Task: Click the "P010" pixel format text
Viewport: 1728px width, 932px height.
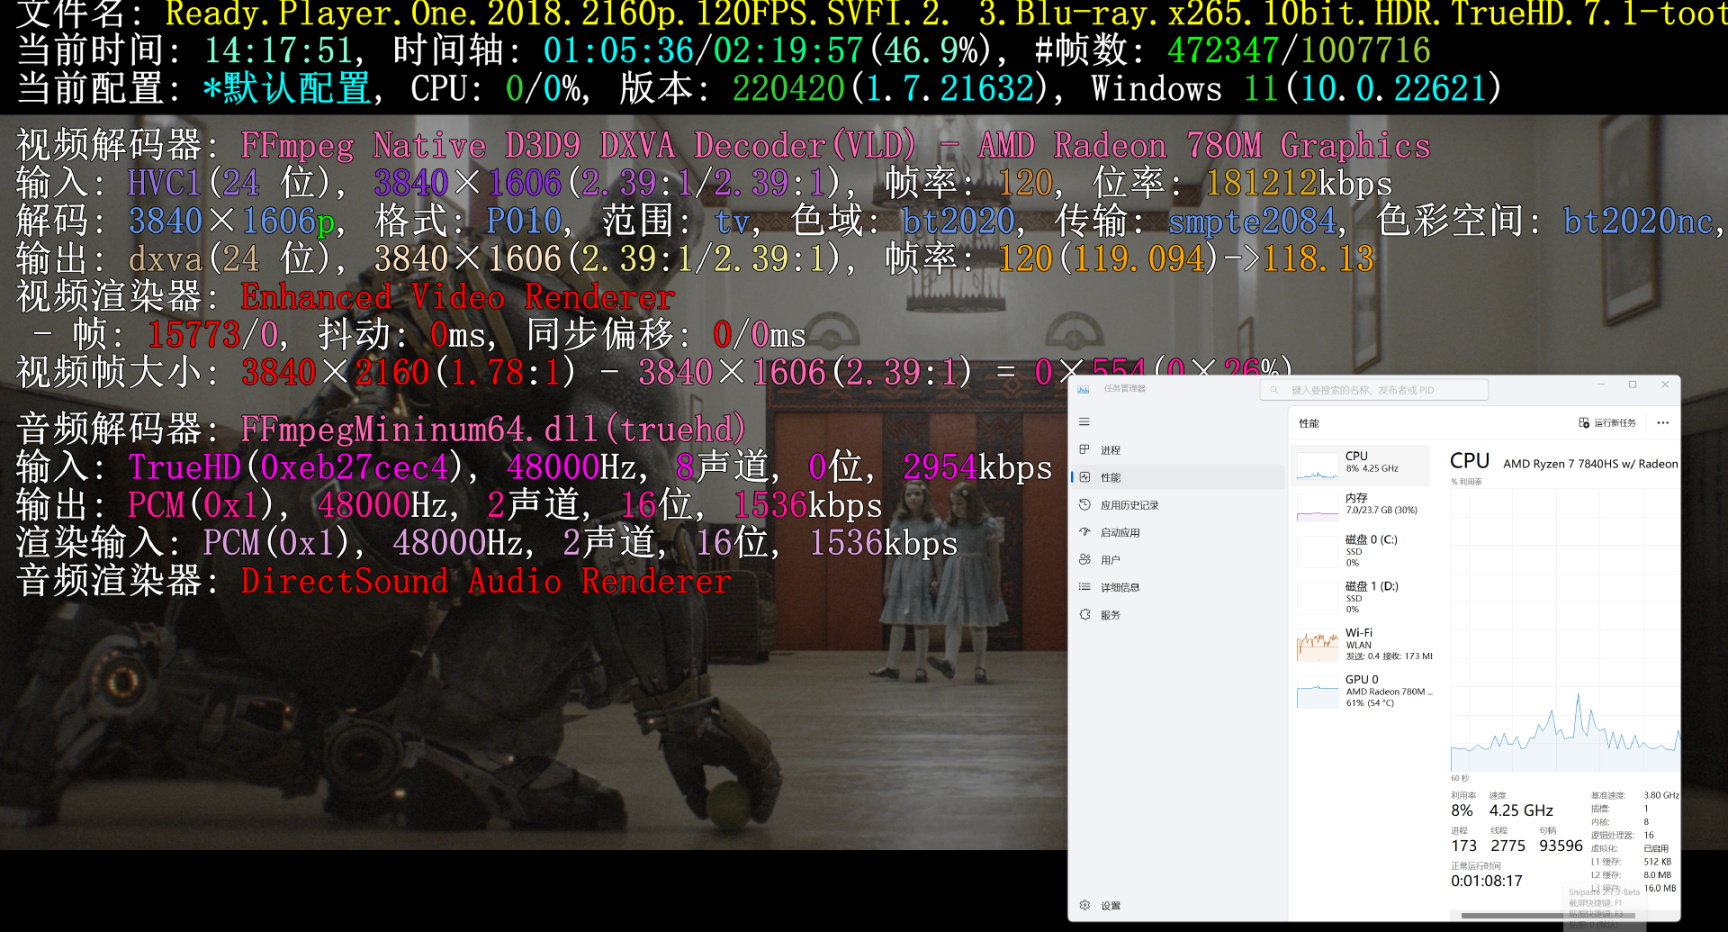Action: pos(524,221)
